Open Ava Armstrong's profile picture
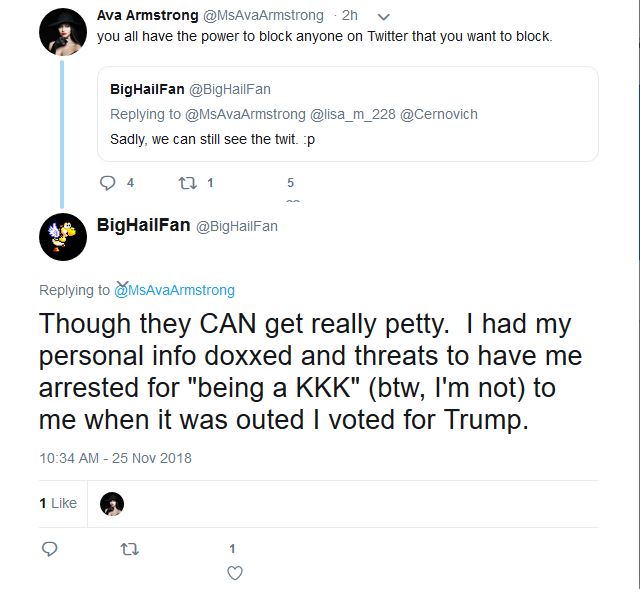640x589 pixels. click(x=63, y=32)
